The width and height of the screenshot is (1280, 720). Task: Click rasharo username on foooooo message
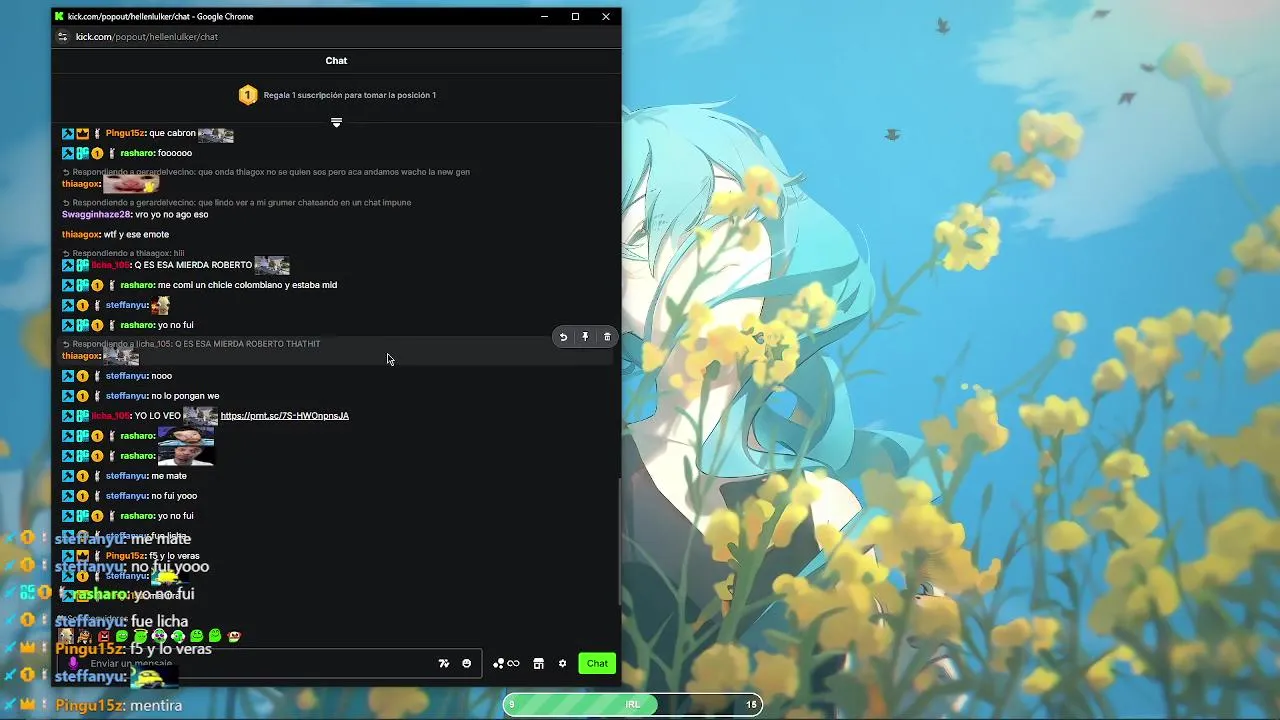coord(137,154)
